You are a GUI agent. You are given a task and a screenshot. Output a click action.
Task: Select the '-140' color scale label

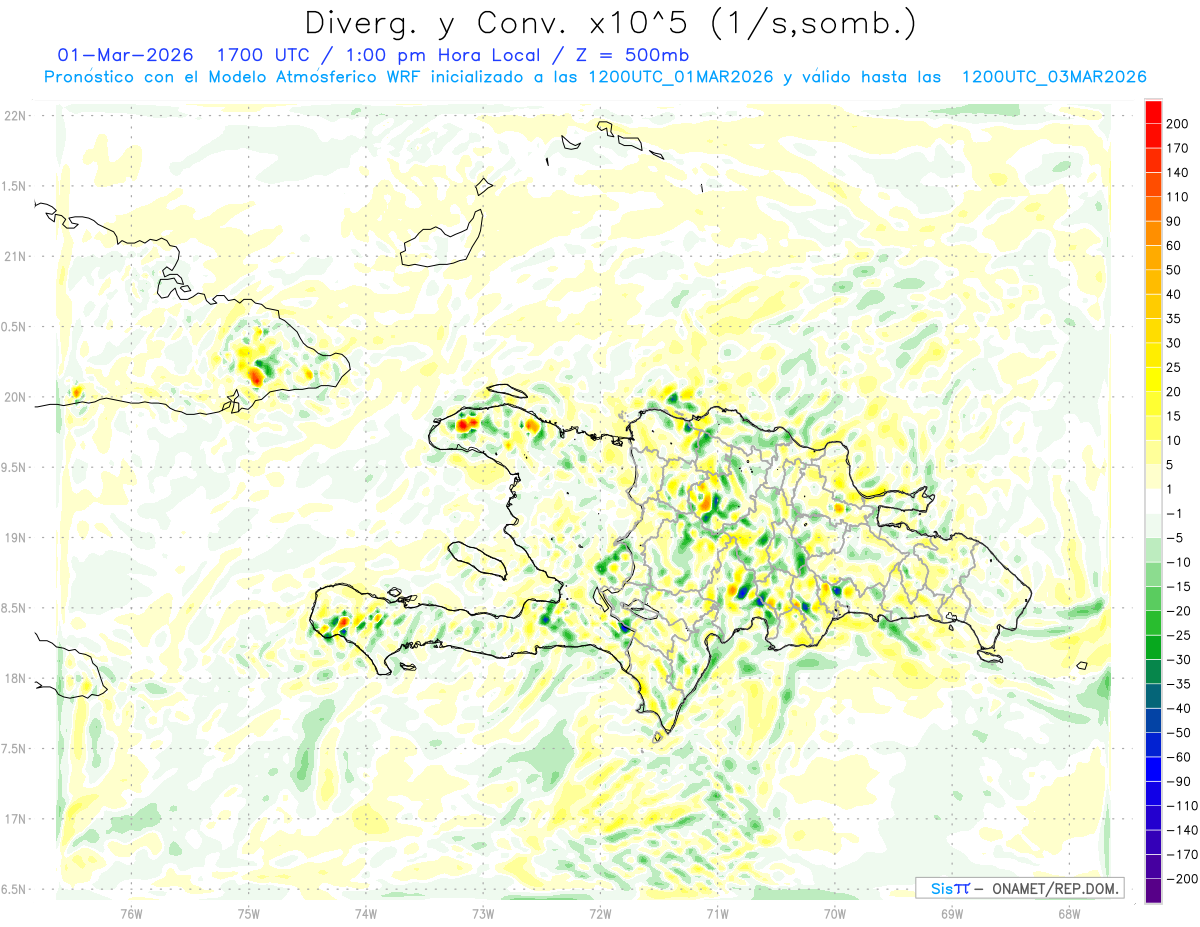(1184, 830)
